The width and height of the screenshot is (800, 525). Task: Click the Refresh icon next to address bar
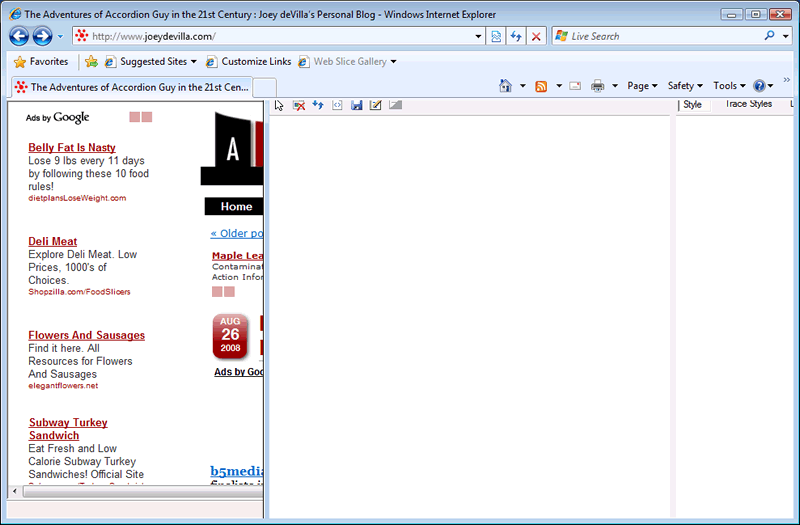point(516,36)
